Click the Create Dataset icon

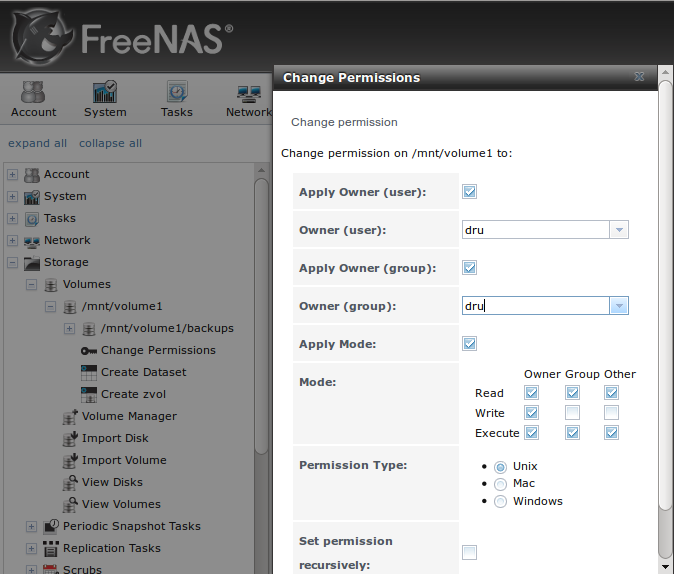tap(89, 373)
